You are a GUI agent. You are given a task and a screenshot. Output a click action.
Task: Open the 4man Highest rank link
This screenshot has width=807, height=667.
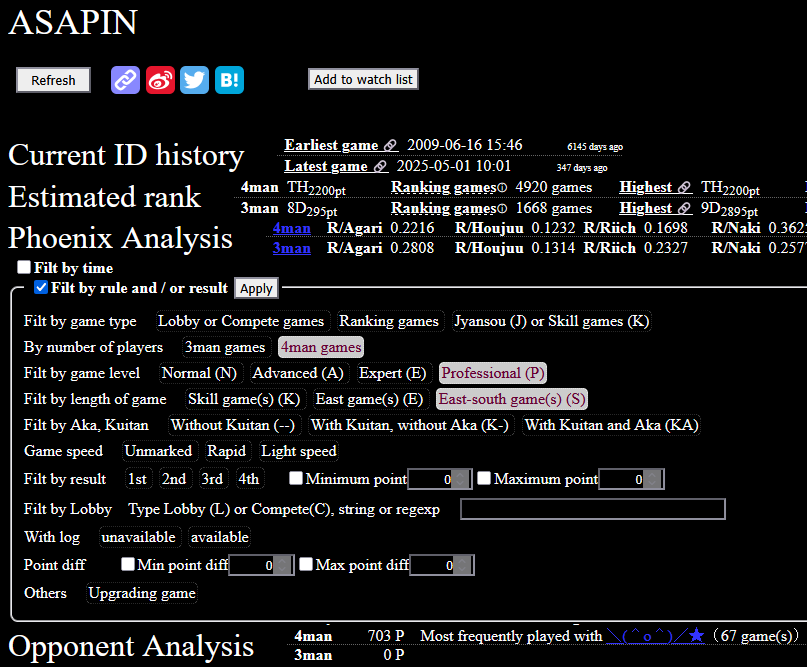645,187
